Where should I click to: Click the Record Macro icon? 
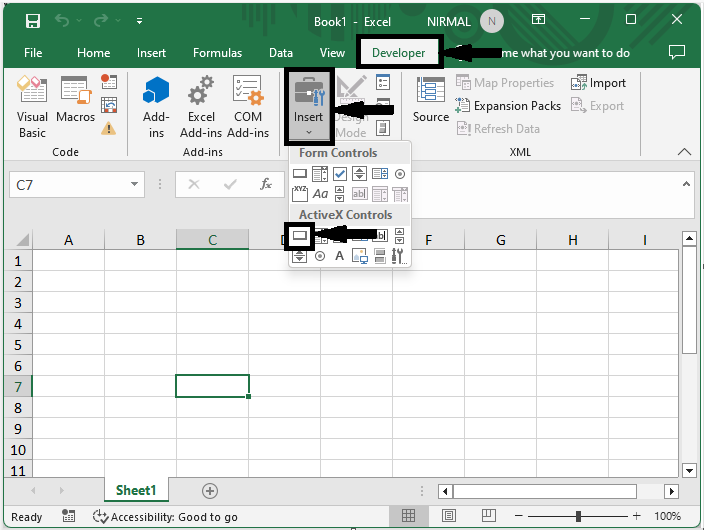(x=109, y=82)
